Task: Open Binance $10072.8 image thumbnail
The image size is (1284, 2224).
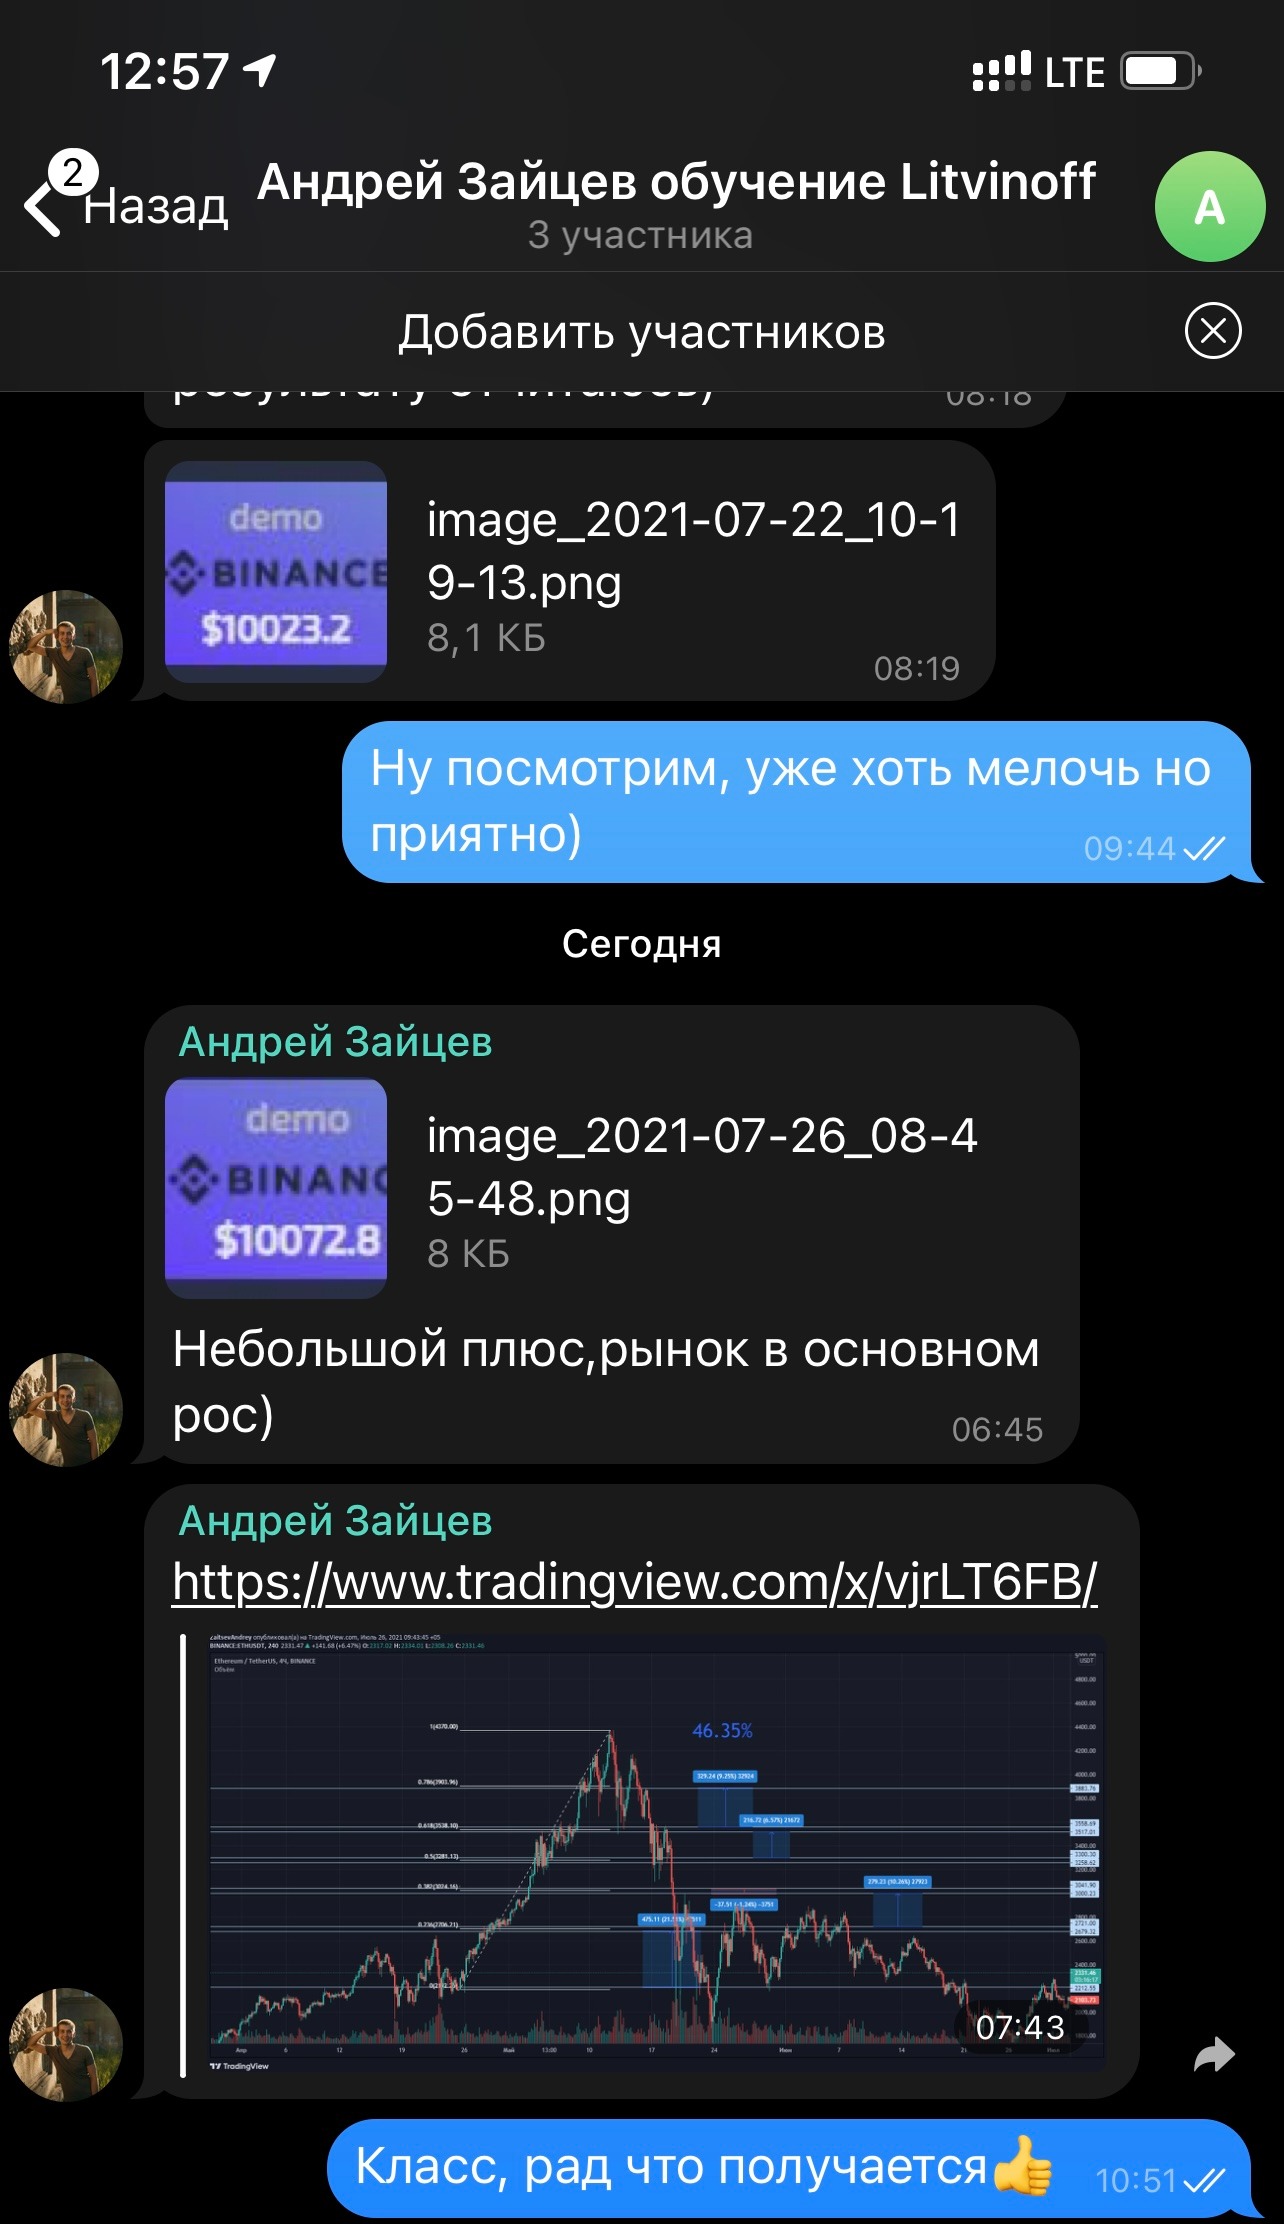Action: (276, 1189)
